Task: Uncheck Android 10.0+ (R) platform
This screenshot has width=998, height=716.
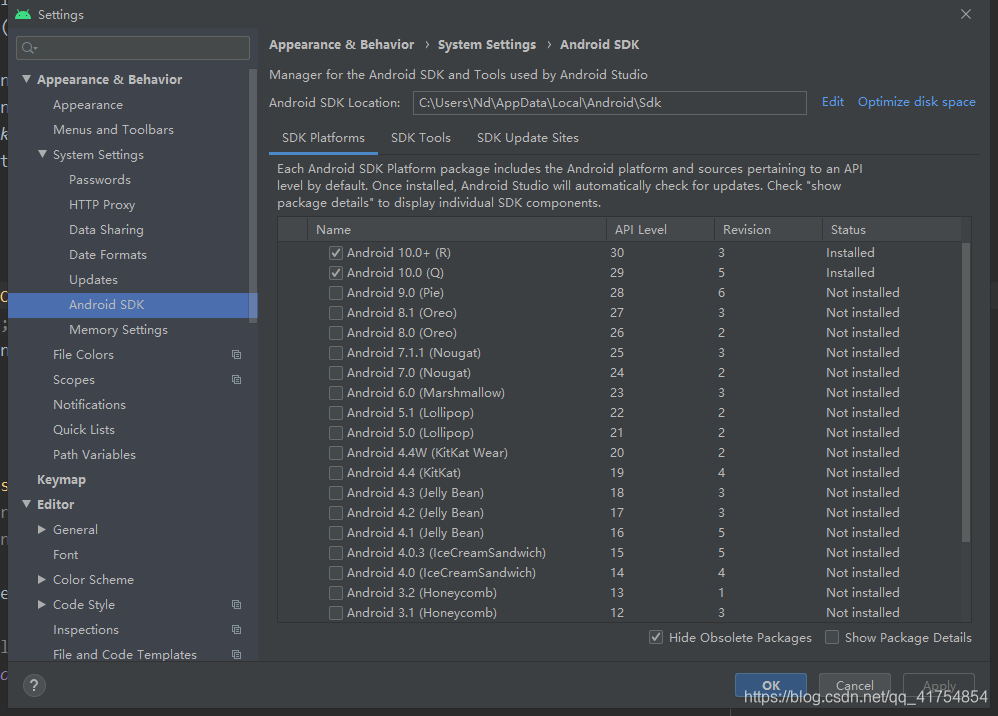Action: pyautogui.click(x=336, y=253)
